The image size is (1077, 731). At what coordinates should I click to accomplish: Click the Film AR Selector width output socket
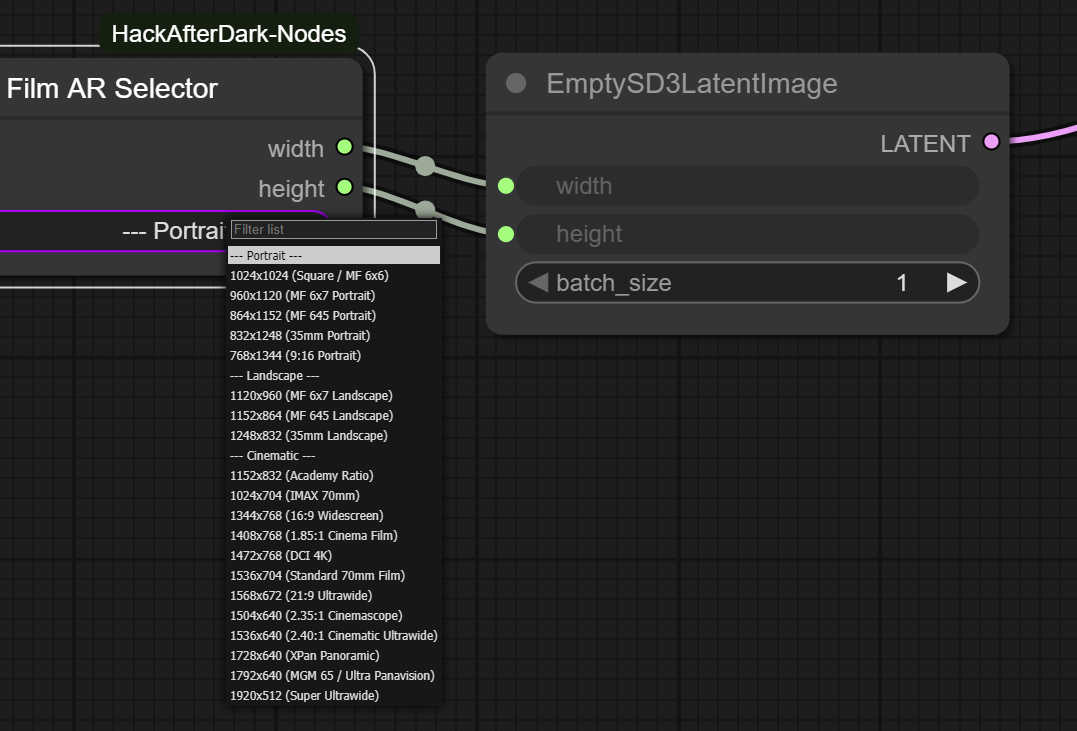tap(344, 147)
